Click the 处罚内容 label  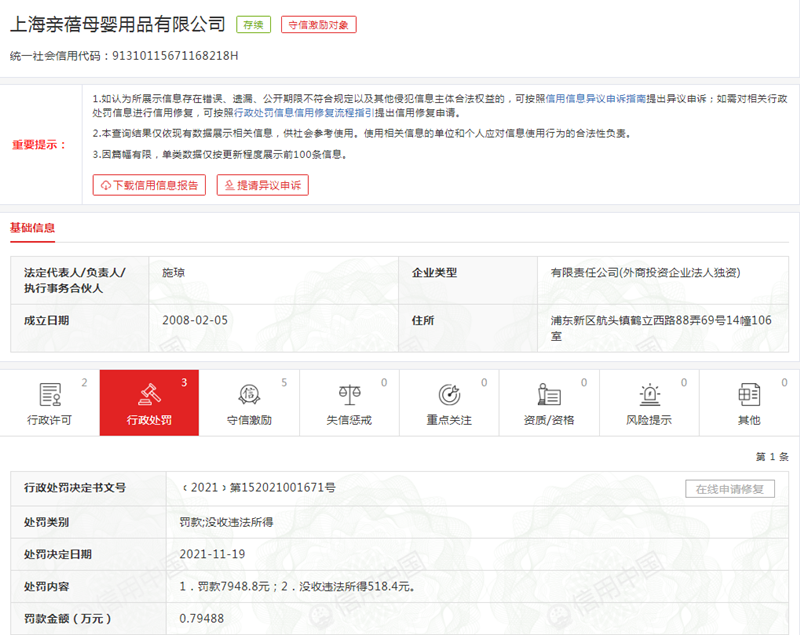pos(46,587)
